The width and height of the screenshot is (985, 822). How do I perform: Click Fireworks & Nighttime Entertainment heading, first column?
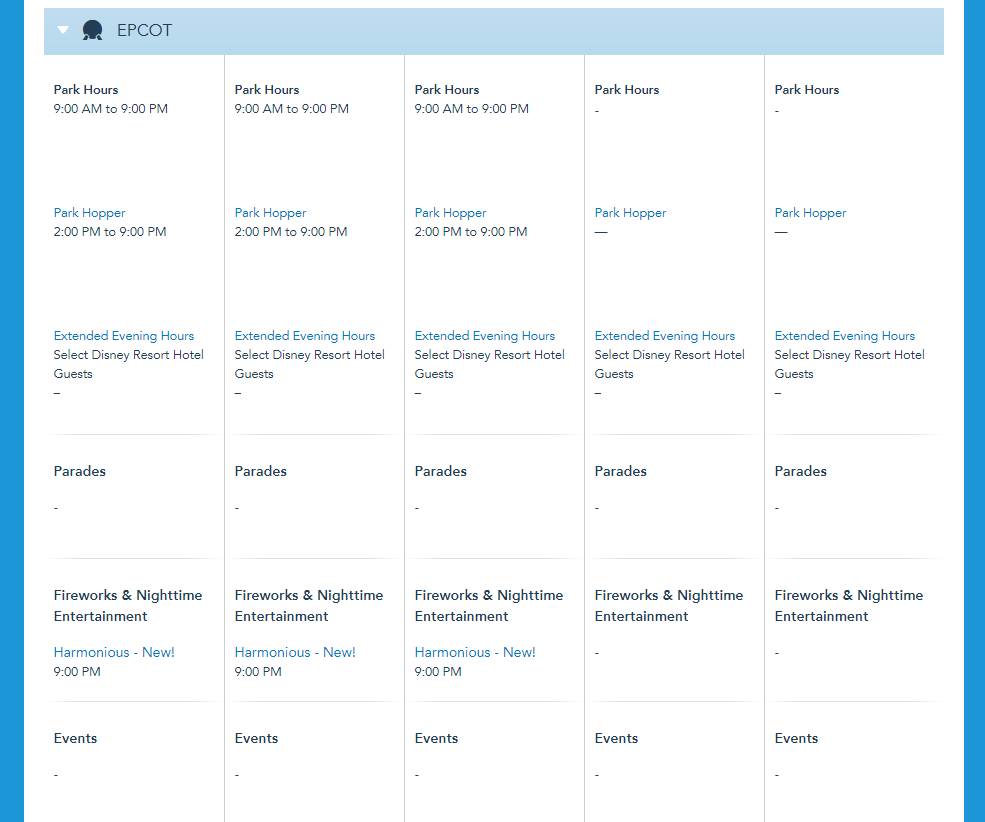128,605
